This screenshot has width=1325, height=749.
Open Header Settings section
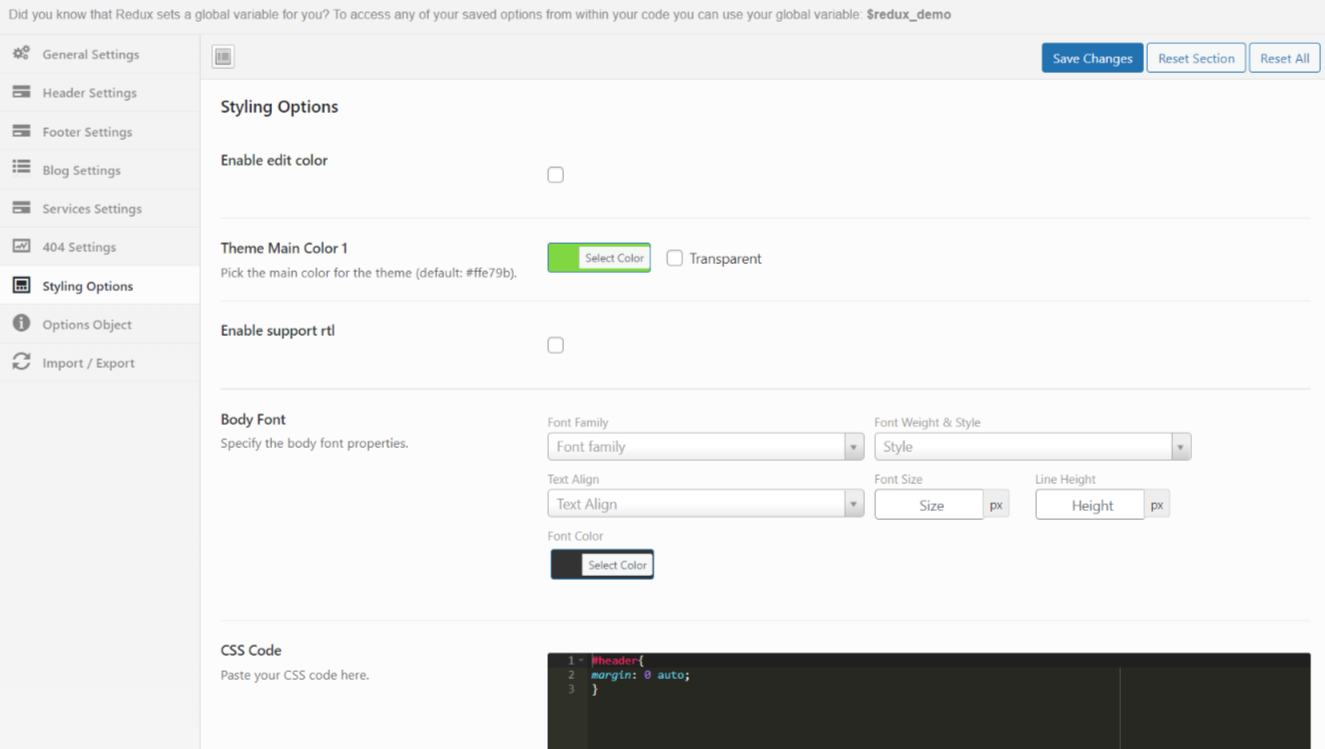click(x=100, y=92)
